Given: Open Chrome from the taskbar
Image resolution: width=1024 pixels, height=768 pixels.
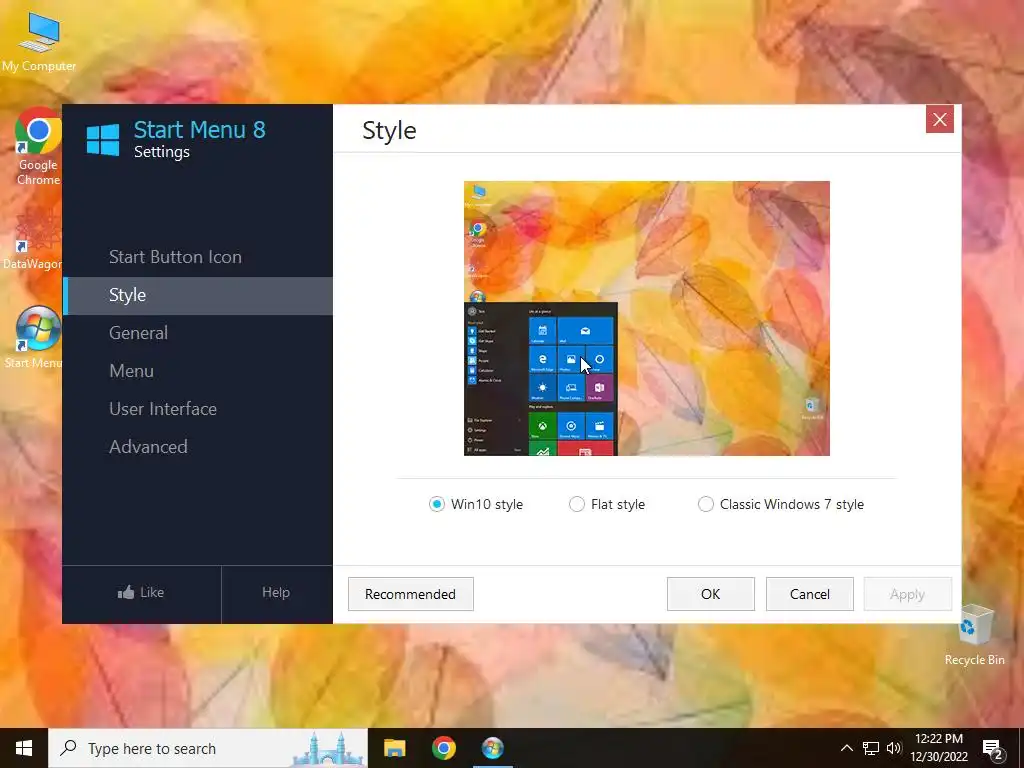Looking at the screenshot, I should tap(443, 748).
